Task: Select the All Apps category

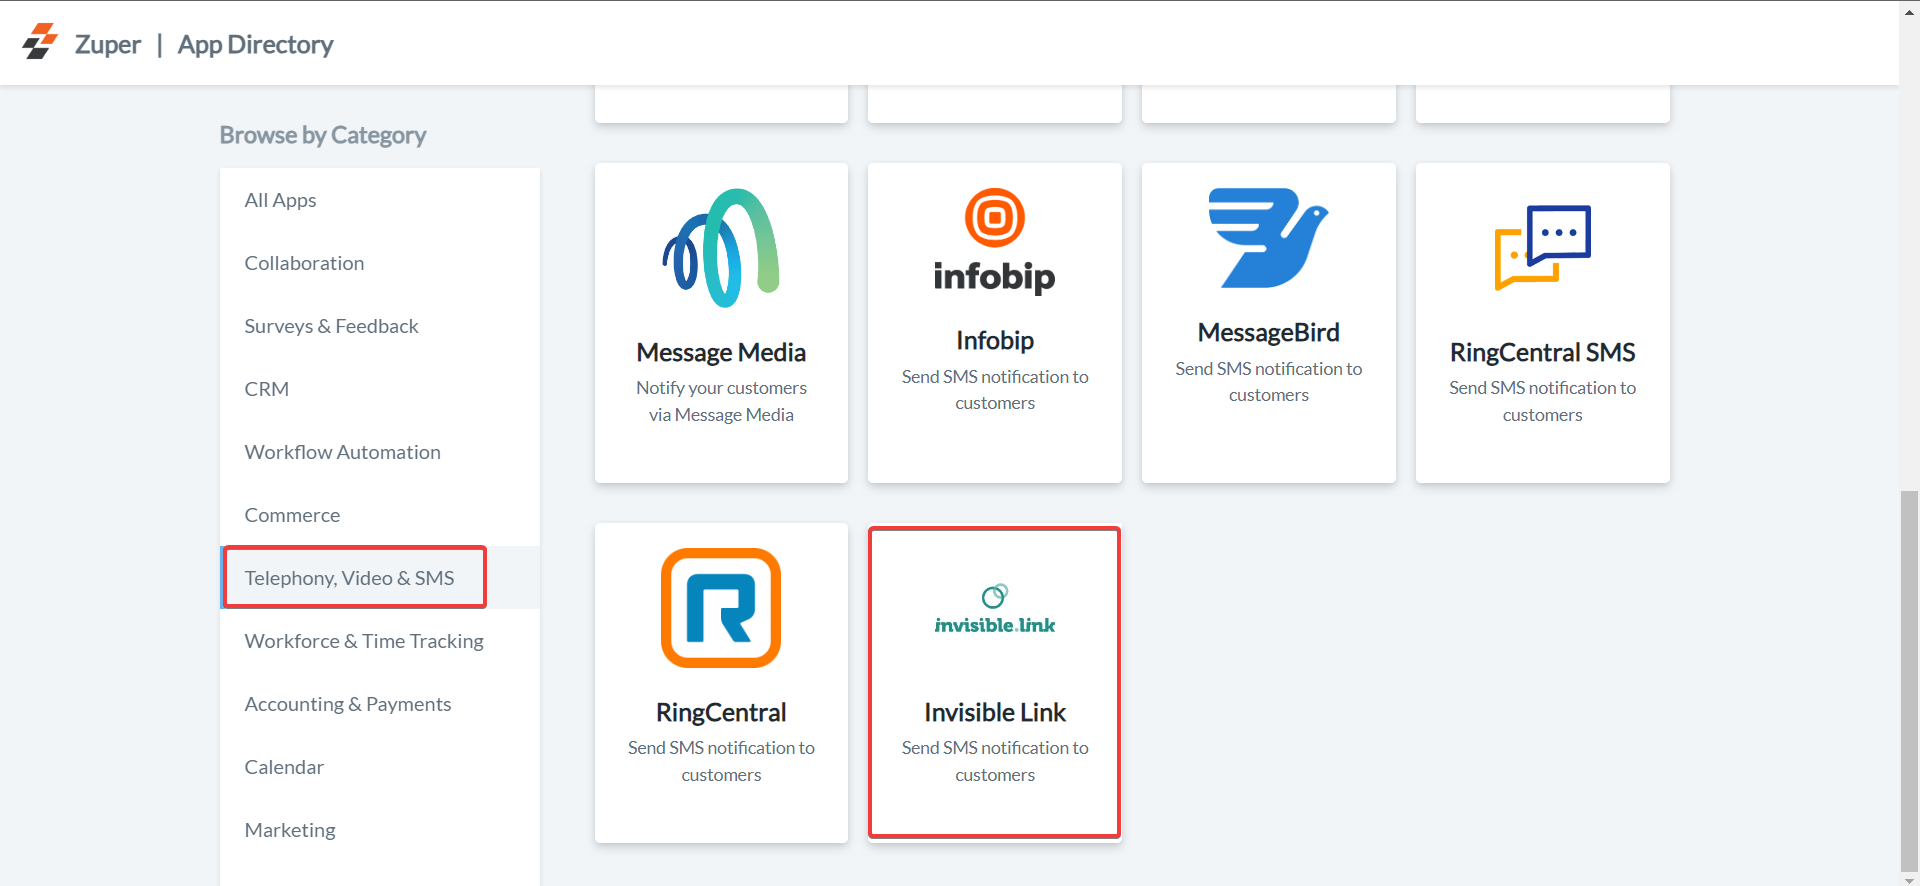Action: 380,200
